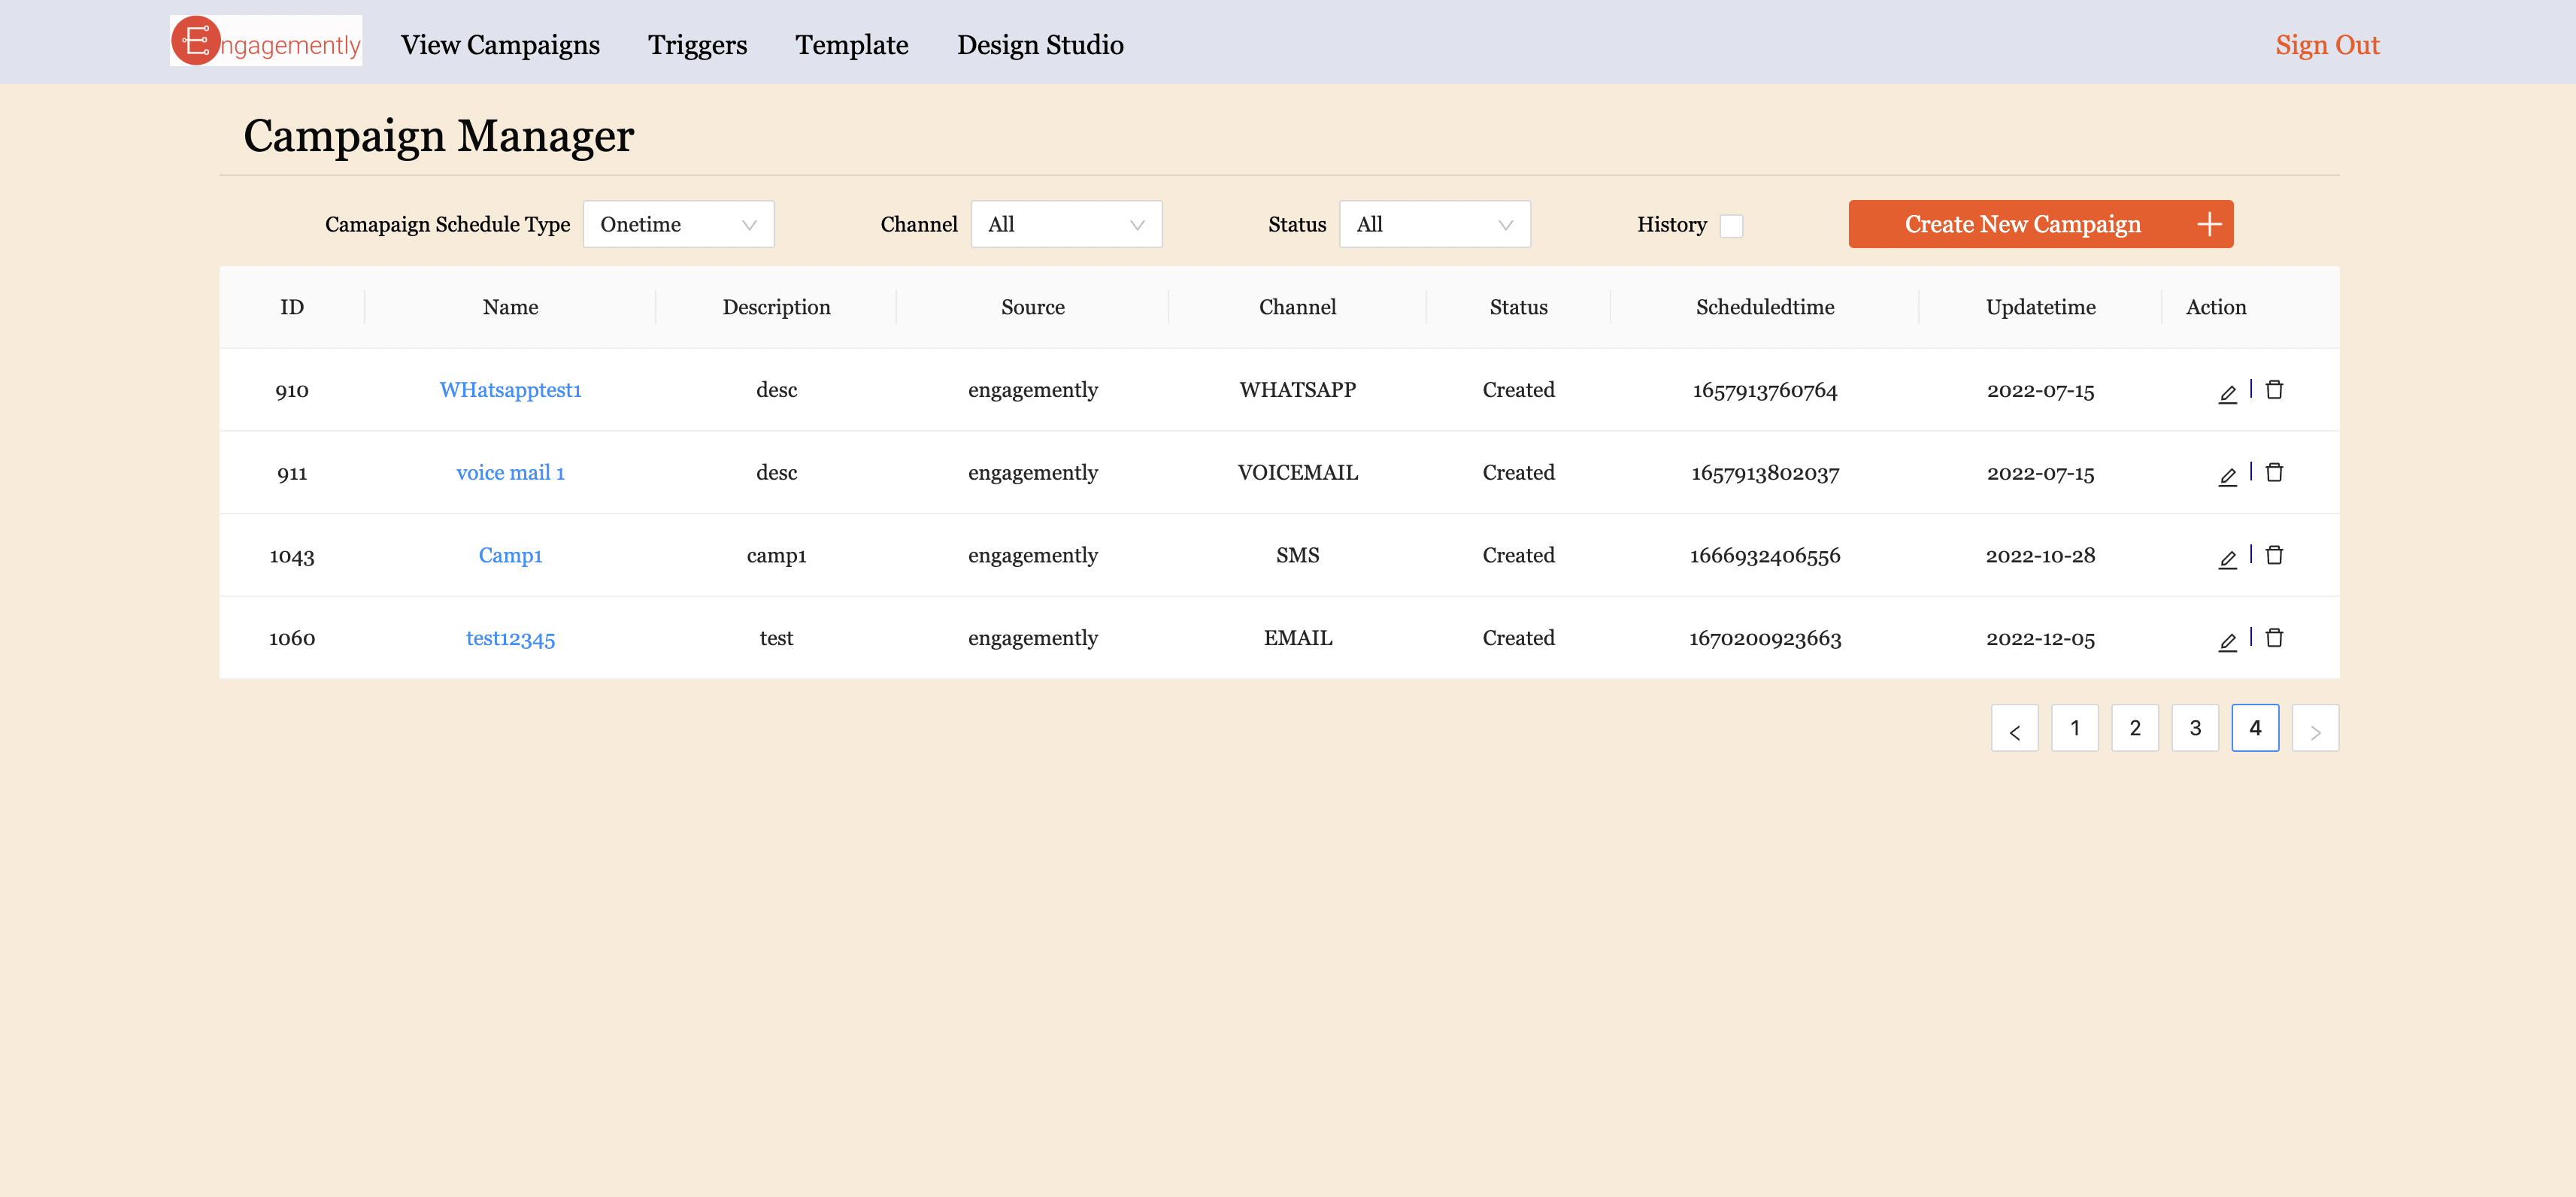Screen dimensions: 2576x1197
Task: Edit the test12345 campaign
Action: 2227,642
